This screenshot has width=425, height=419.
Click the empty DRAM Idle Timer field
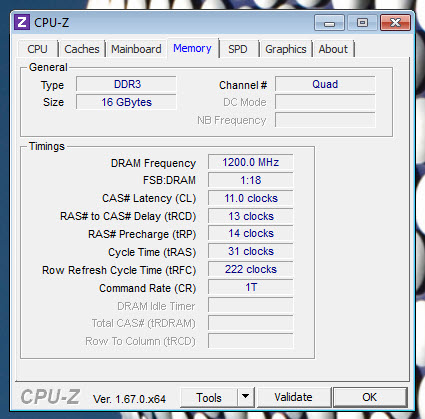251,305
